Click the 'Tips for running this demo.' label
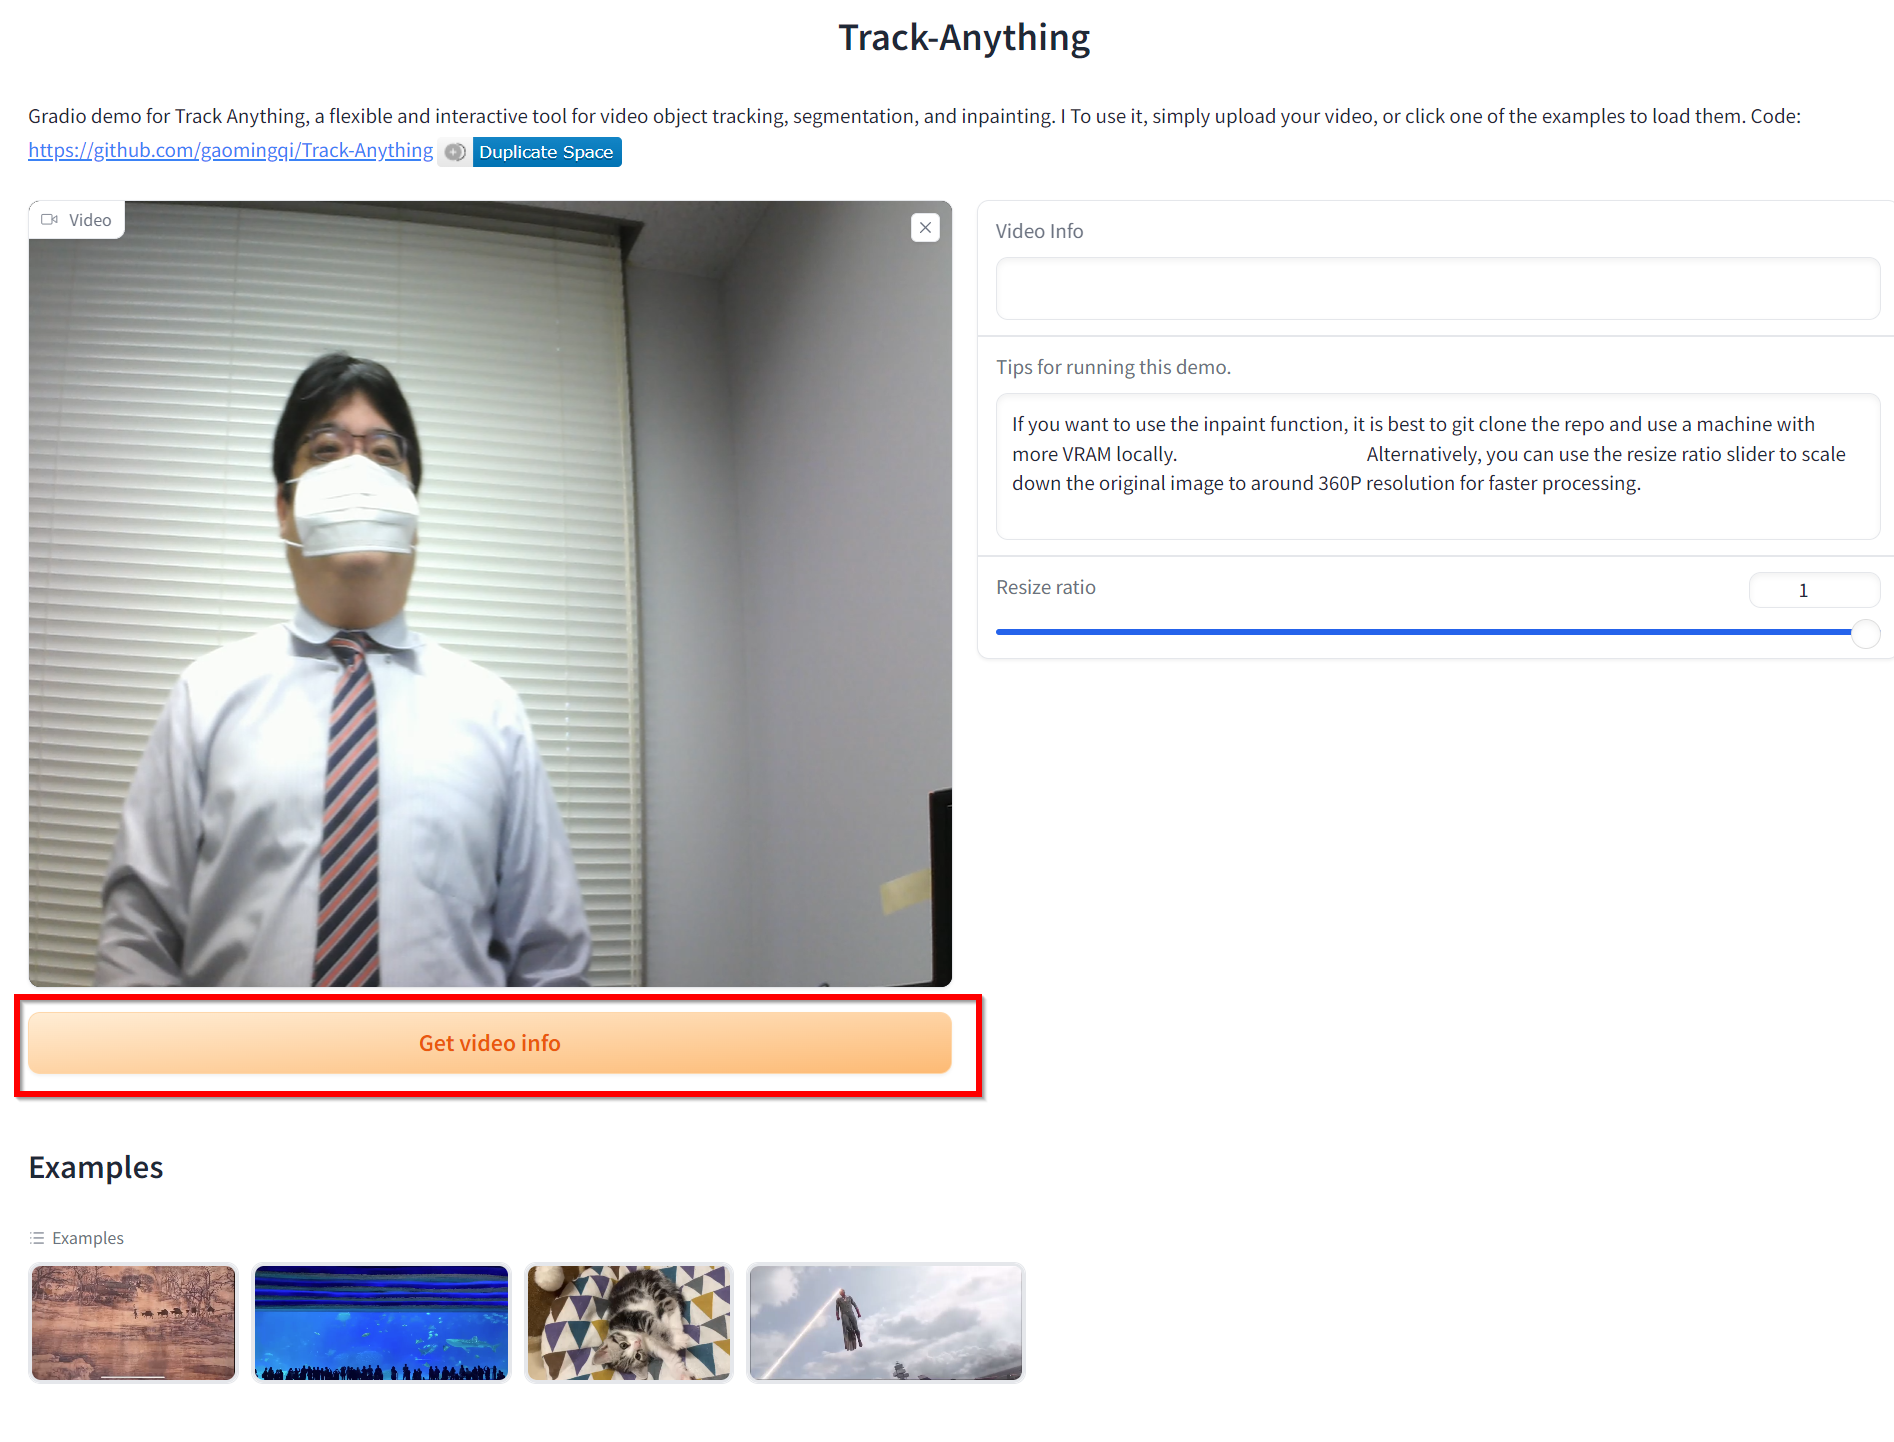Image resolution: width=1894 pixels, height=1442 pixels. tap(1113, 367)
